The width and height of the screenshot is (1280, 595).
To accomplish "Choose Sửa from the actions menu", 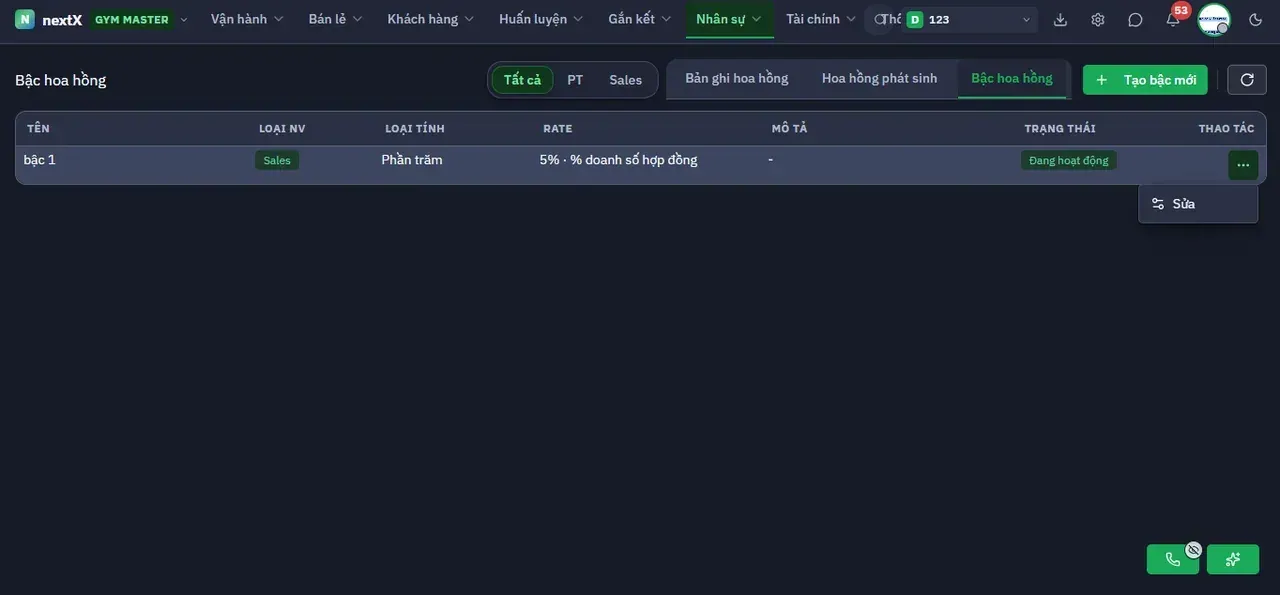I will click(x=1198, y=204).
